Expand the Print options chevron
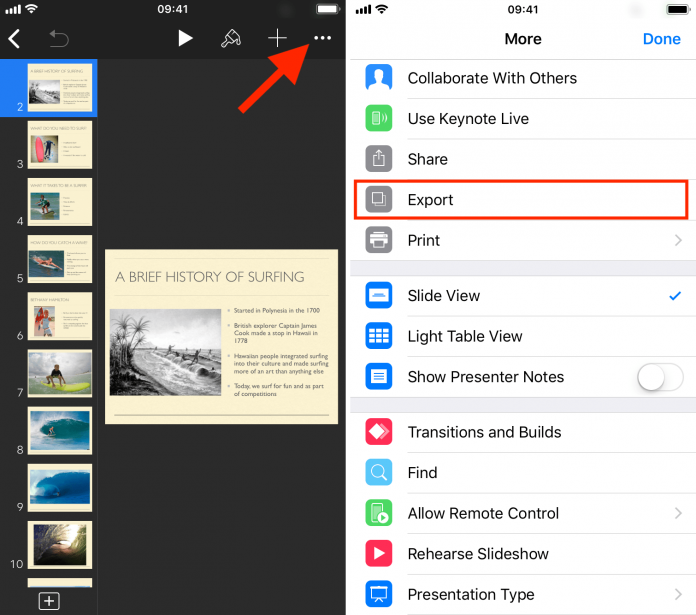Viewport: 696px width, 615px height. (x=678, y=241)
